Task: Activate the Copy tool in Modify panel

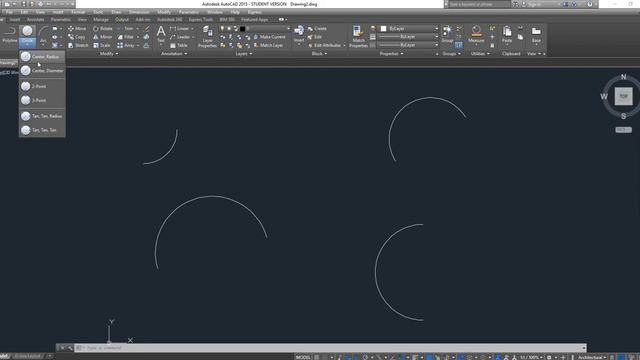Action: [77, 37]
